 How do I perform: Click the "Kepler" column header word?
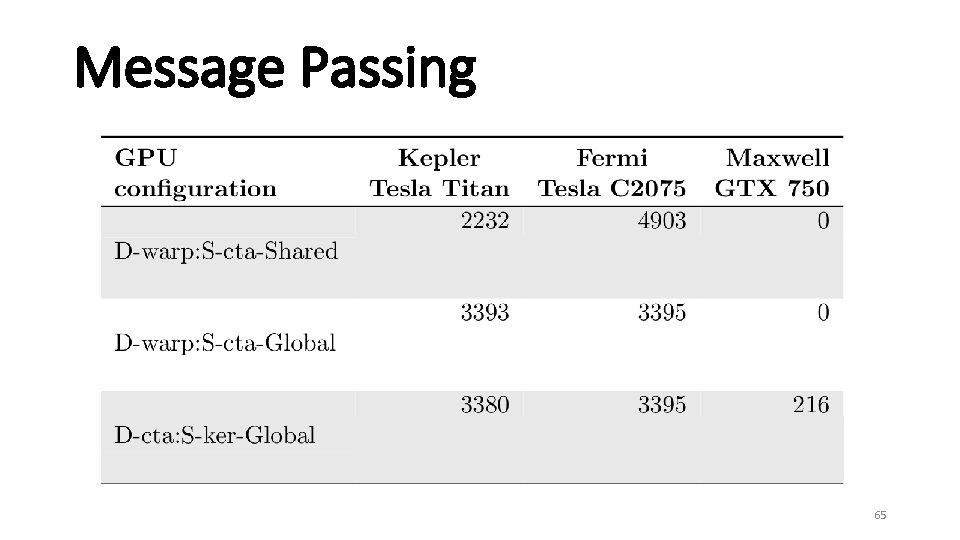pos(439,158)
